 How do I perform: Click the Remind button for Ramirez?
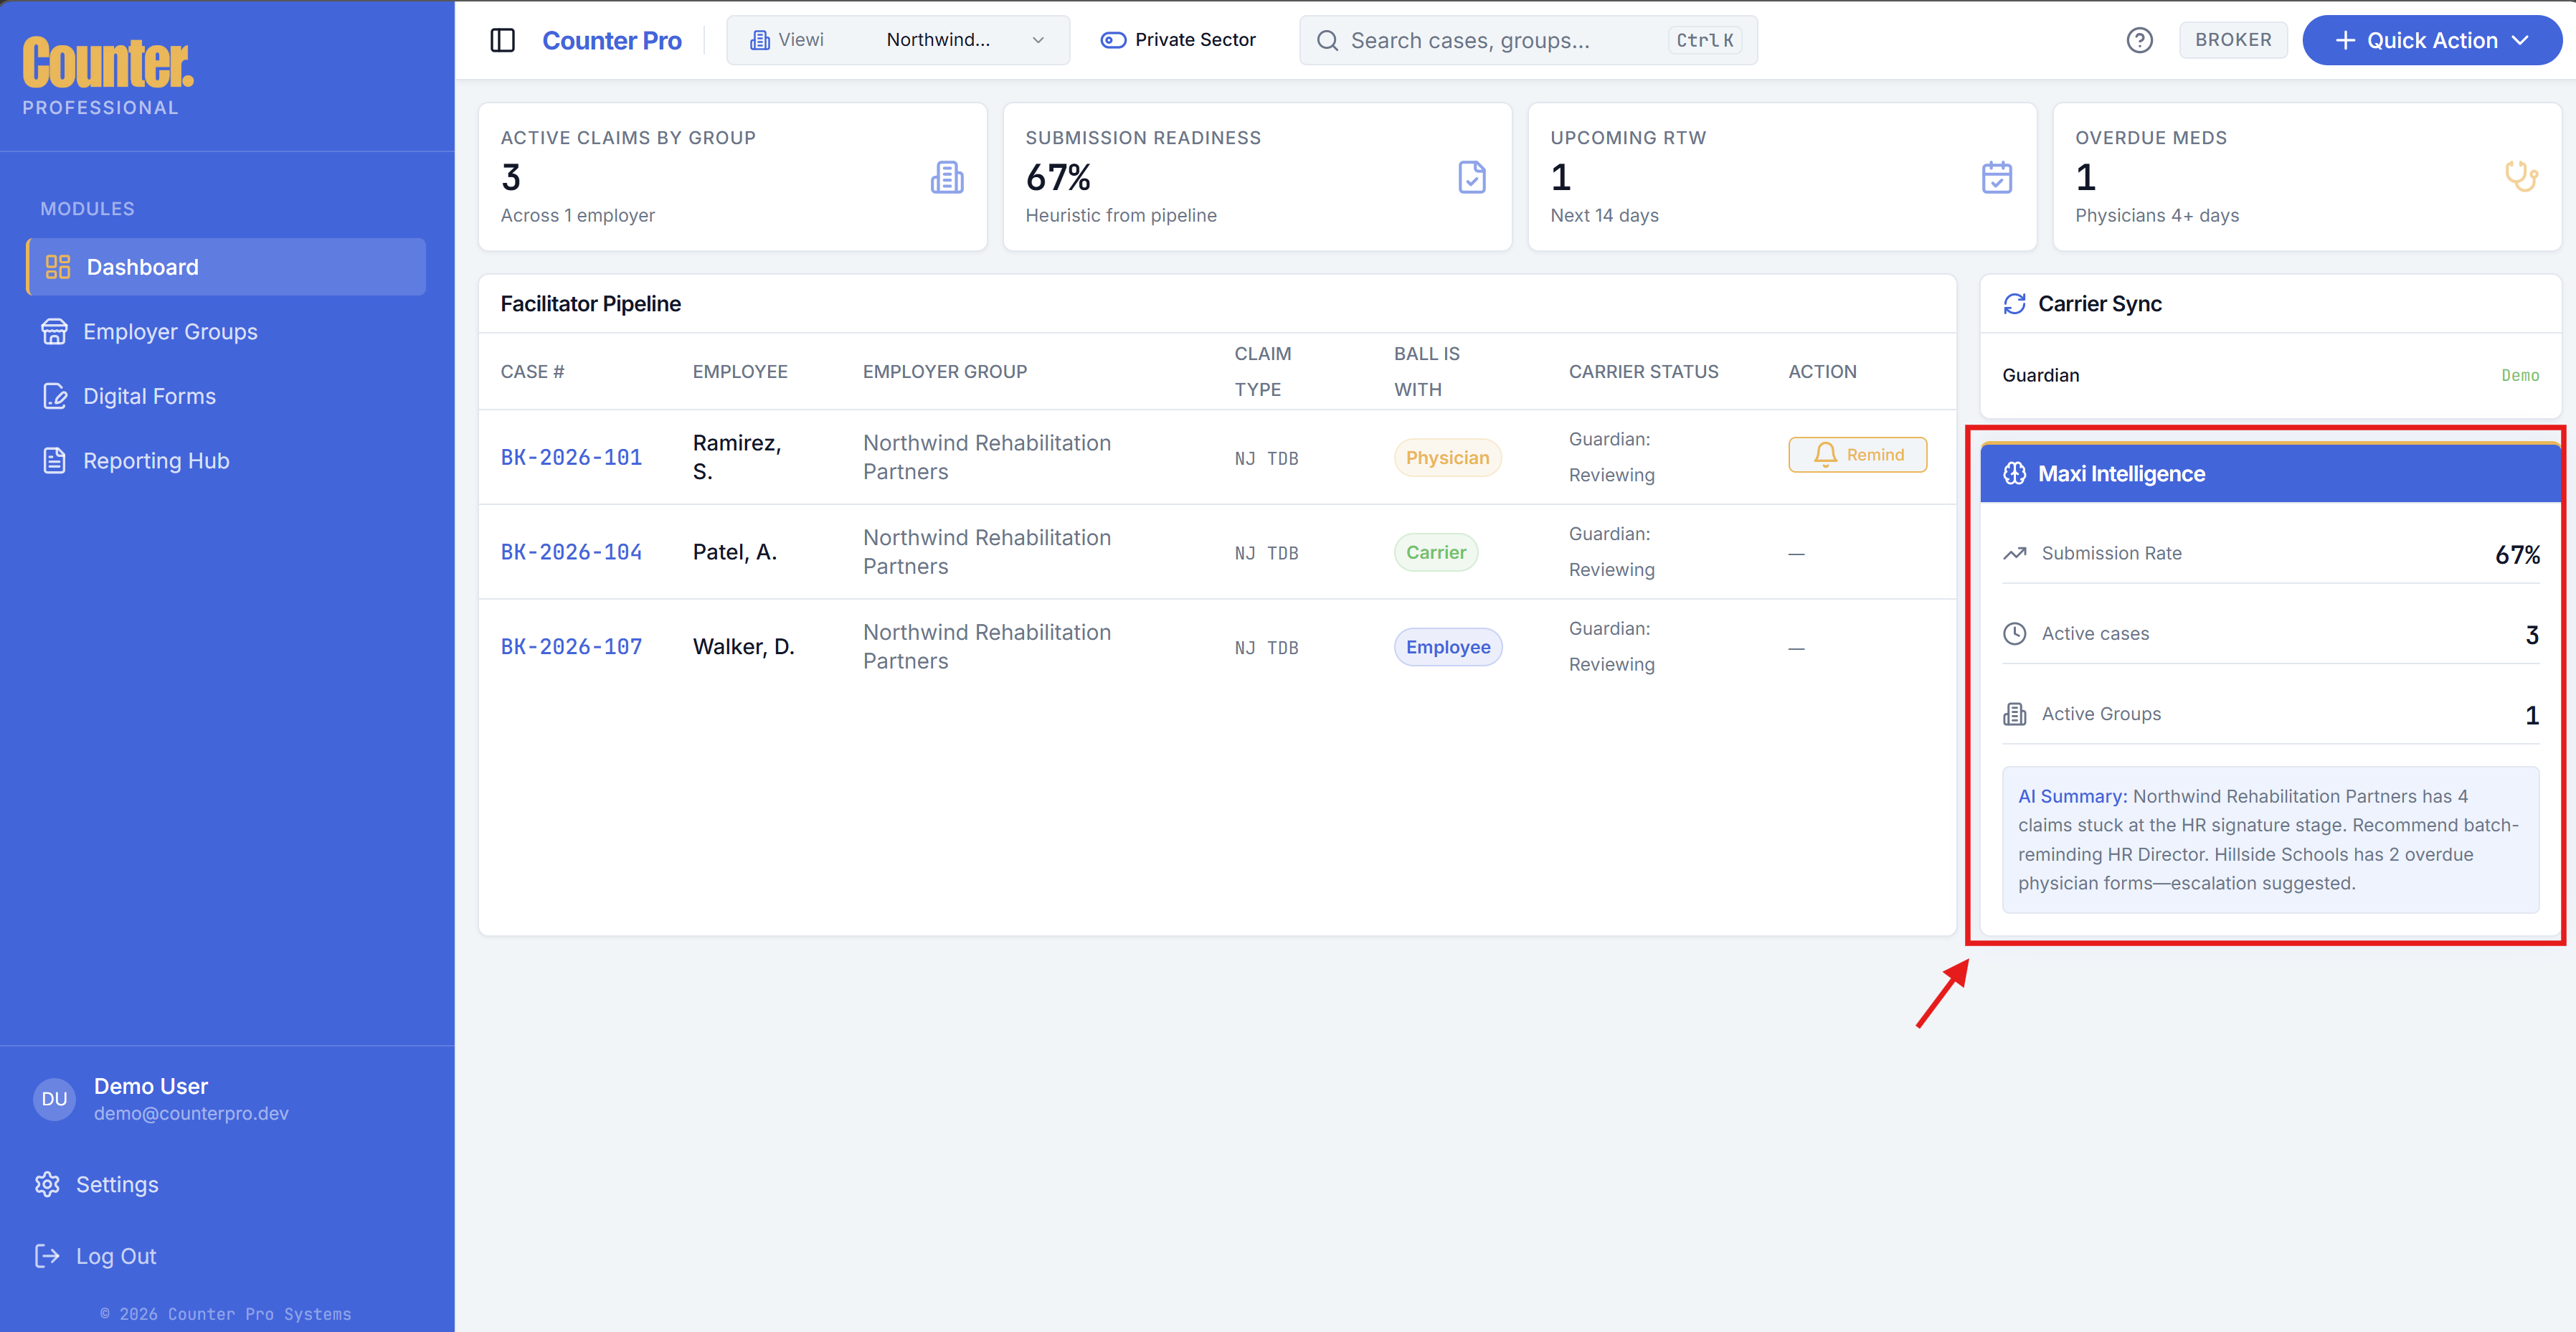(1857, 454)
